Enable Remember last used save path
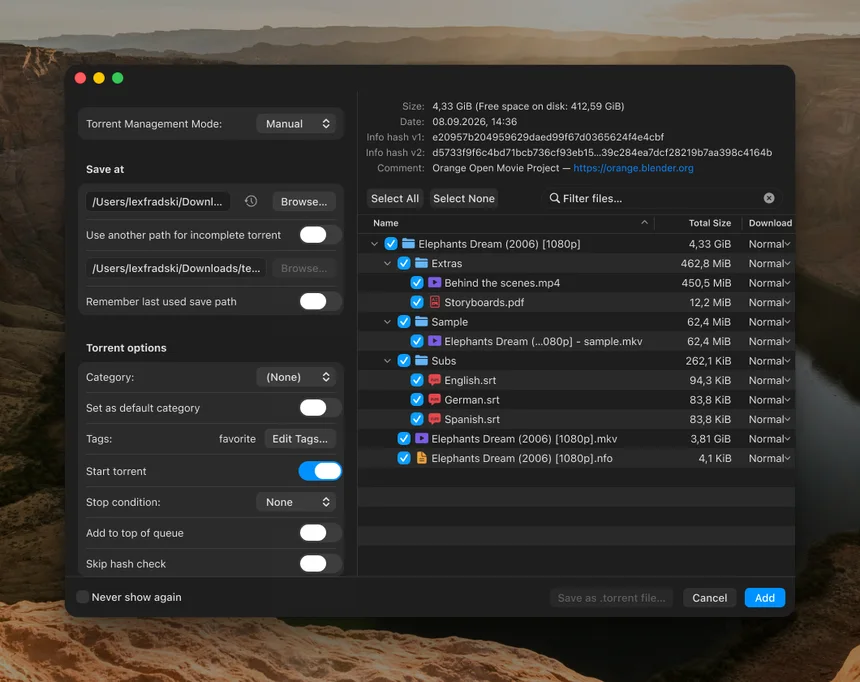 (320, 301)
